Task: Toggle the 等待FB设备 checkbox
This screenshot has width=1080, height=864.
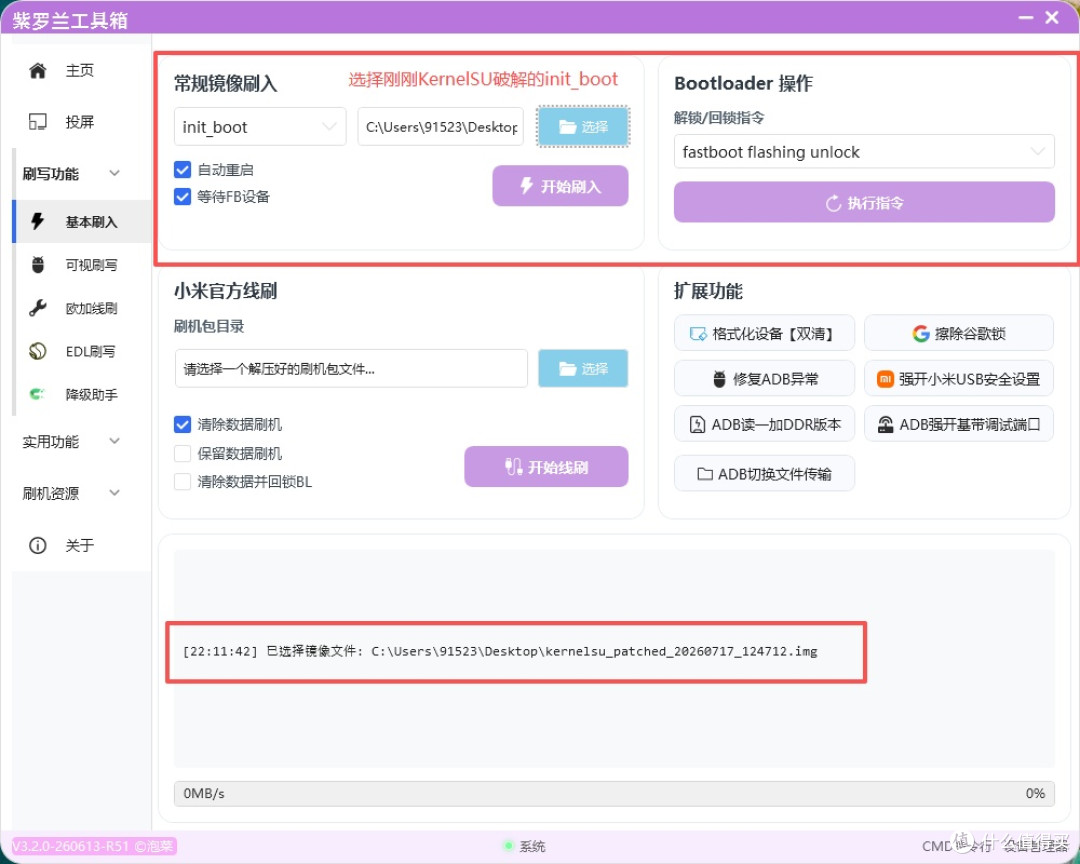Action: (183, 197)
